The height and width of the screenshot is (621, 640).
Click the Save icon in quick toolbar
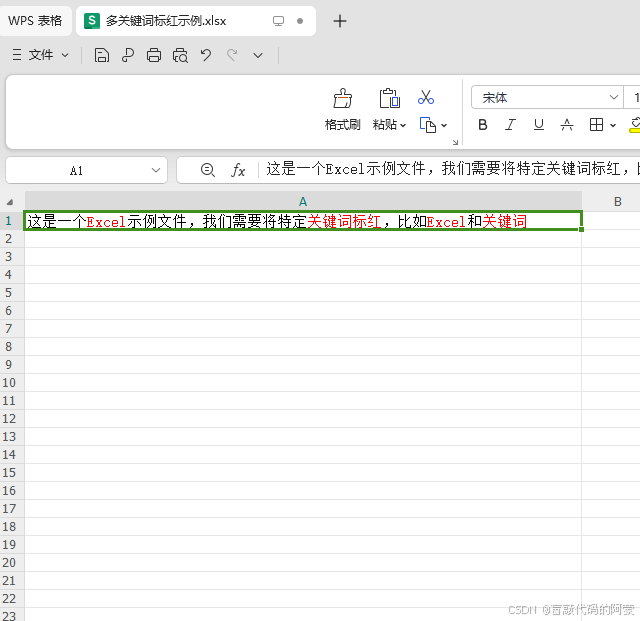[x=102, y=55]
